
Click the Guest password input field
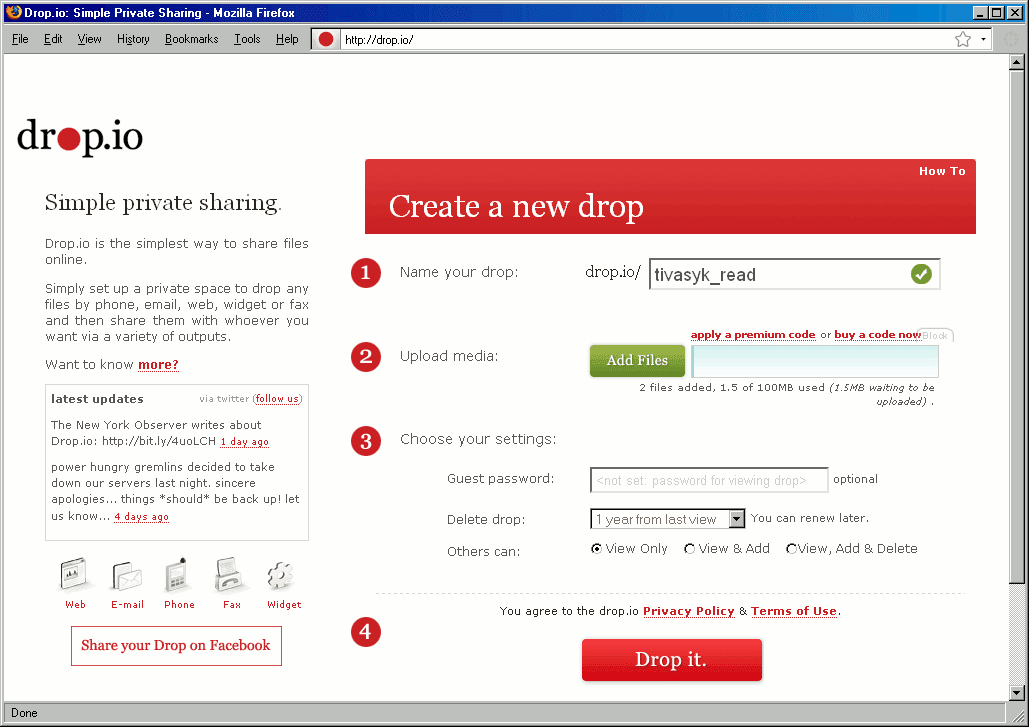point(709,480)
